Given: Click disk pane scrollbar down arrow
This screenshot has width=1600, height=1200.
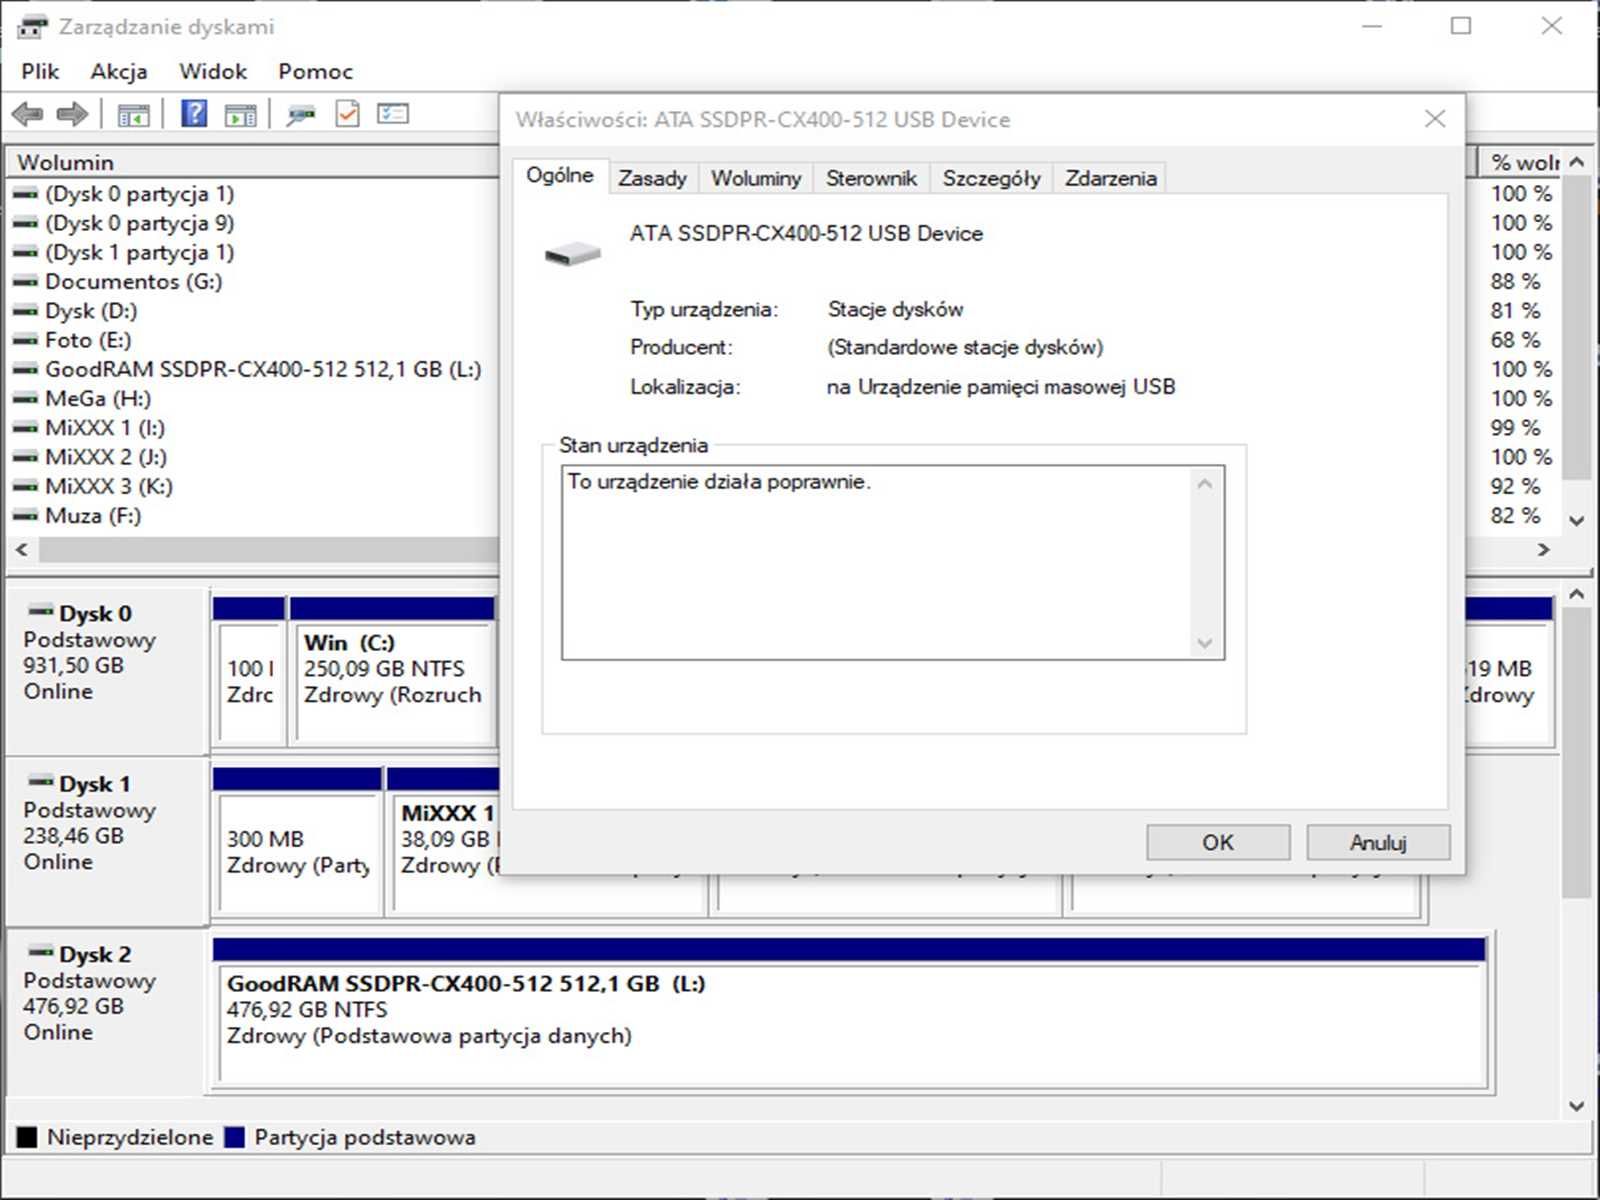Looking at the screenshot, I should tap(1577, 1106).
